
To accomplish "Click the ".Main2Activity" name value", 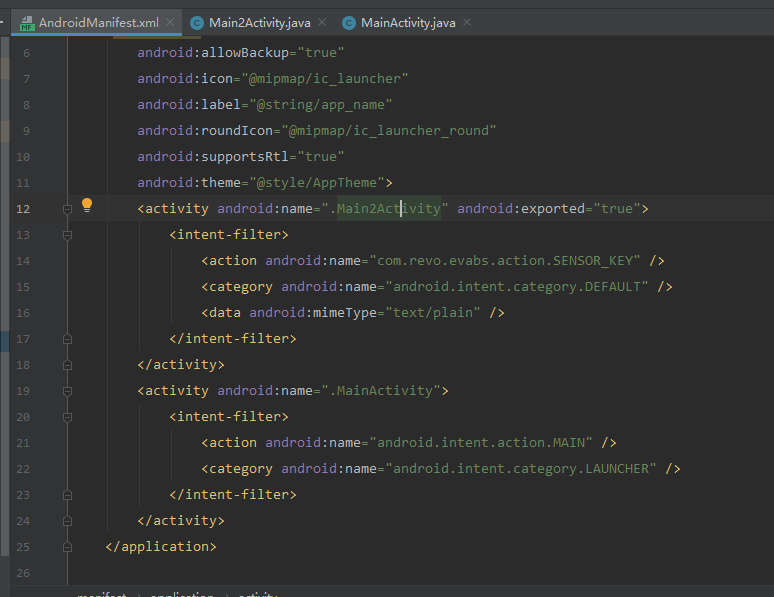I will (x=385, y=209).
